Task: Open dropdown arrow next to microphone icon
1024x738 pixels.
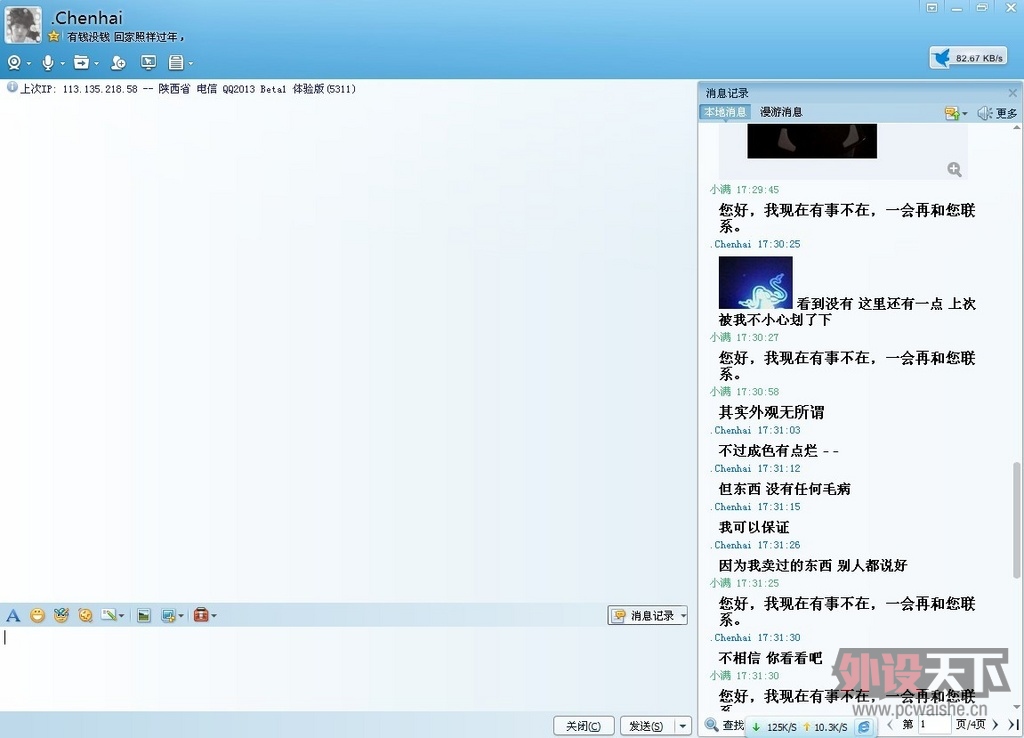Action: 63,63
